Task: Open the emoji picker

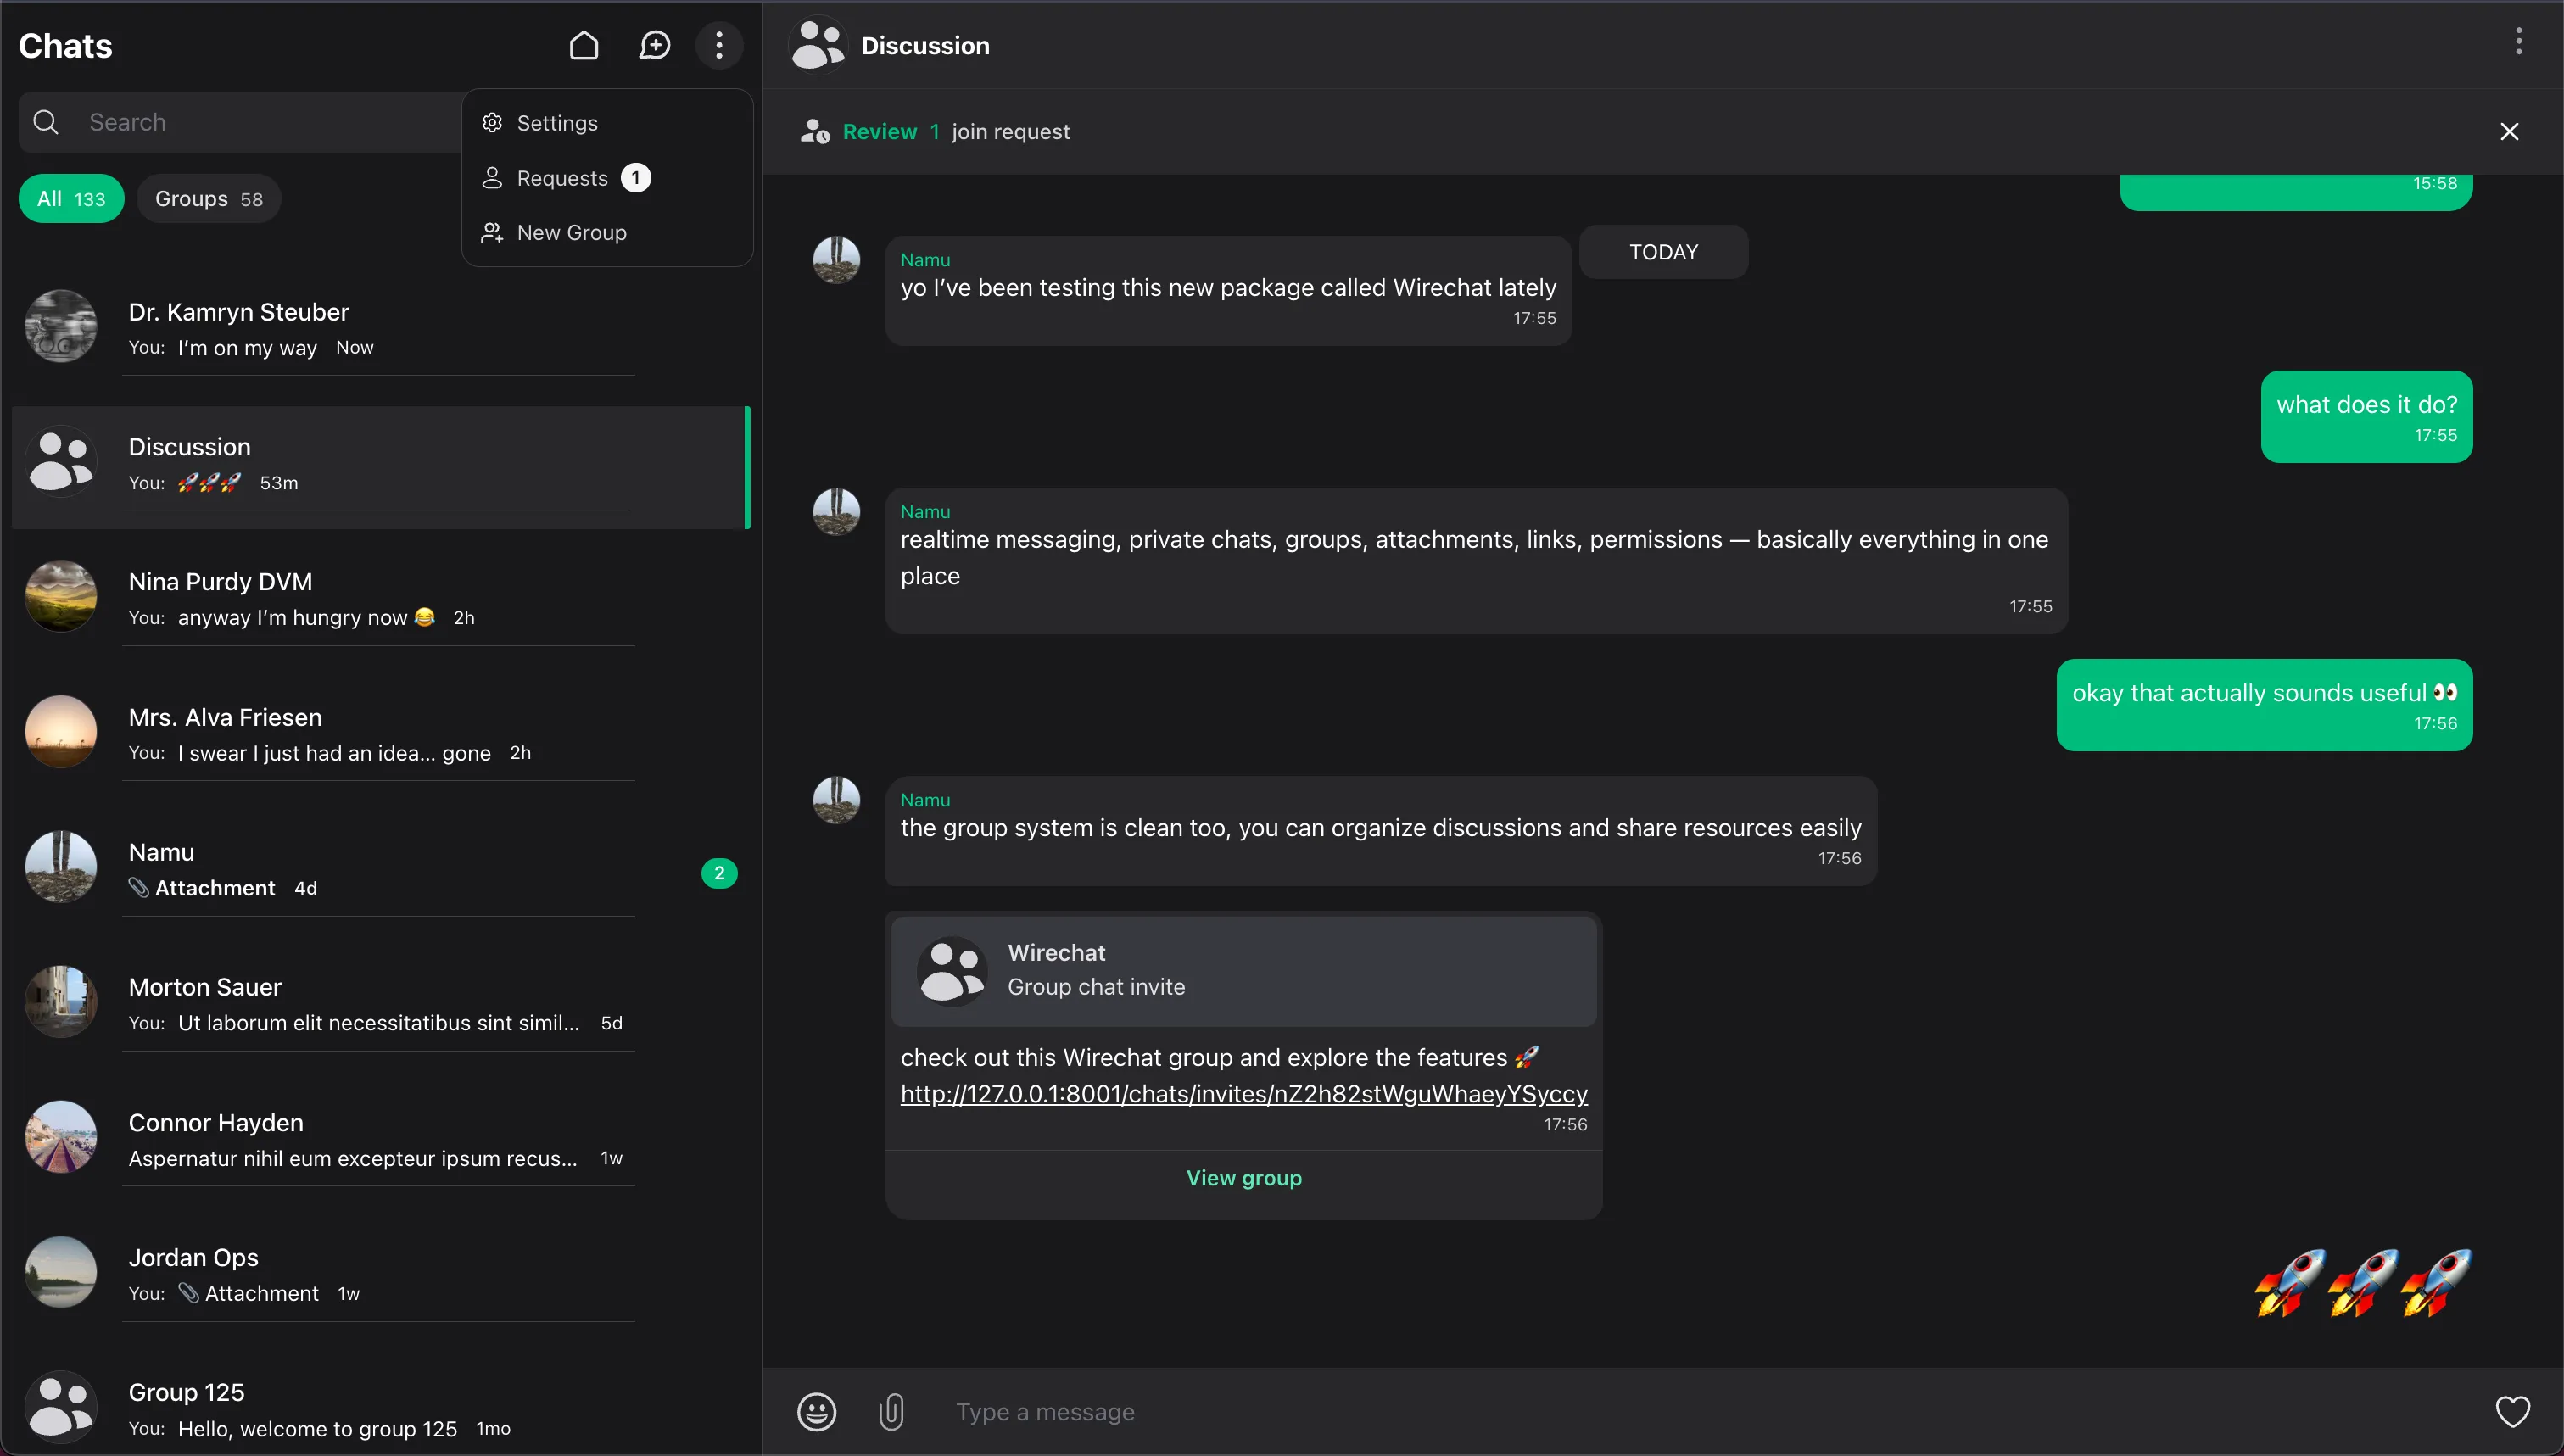Action: point(816,1411)
